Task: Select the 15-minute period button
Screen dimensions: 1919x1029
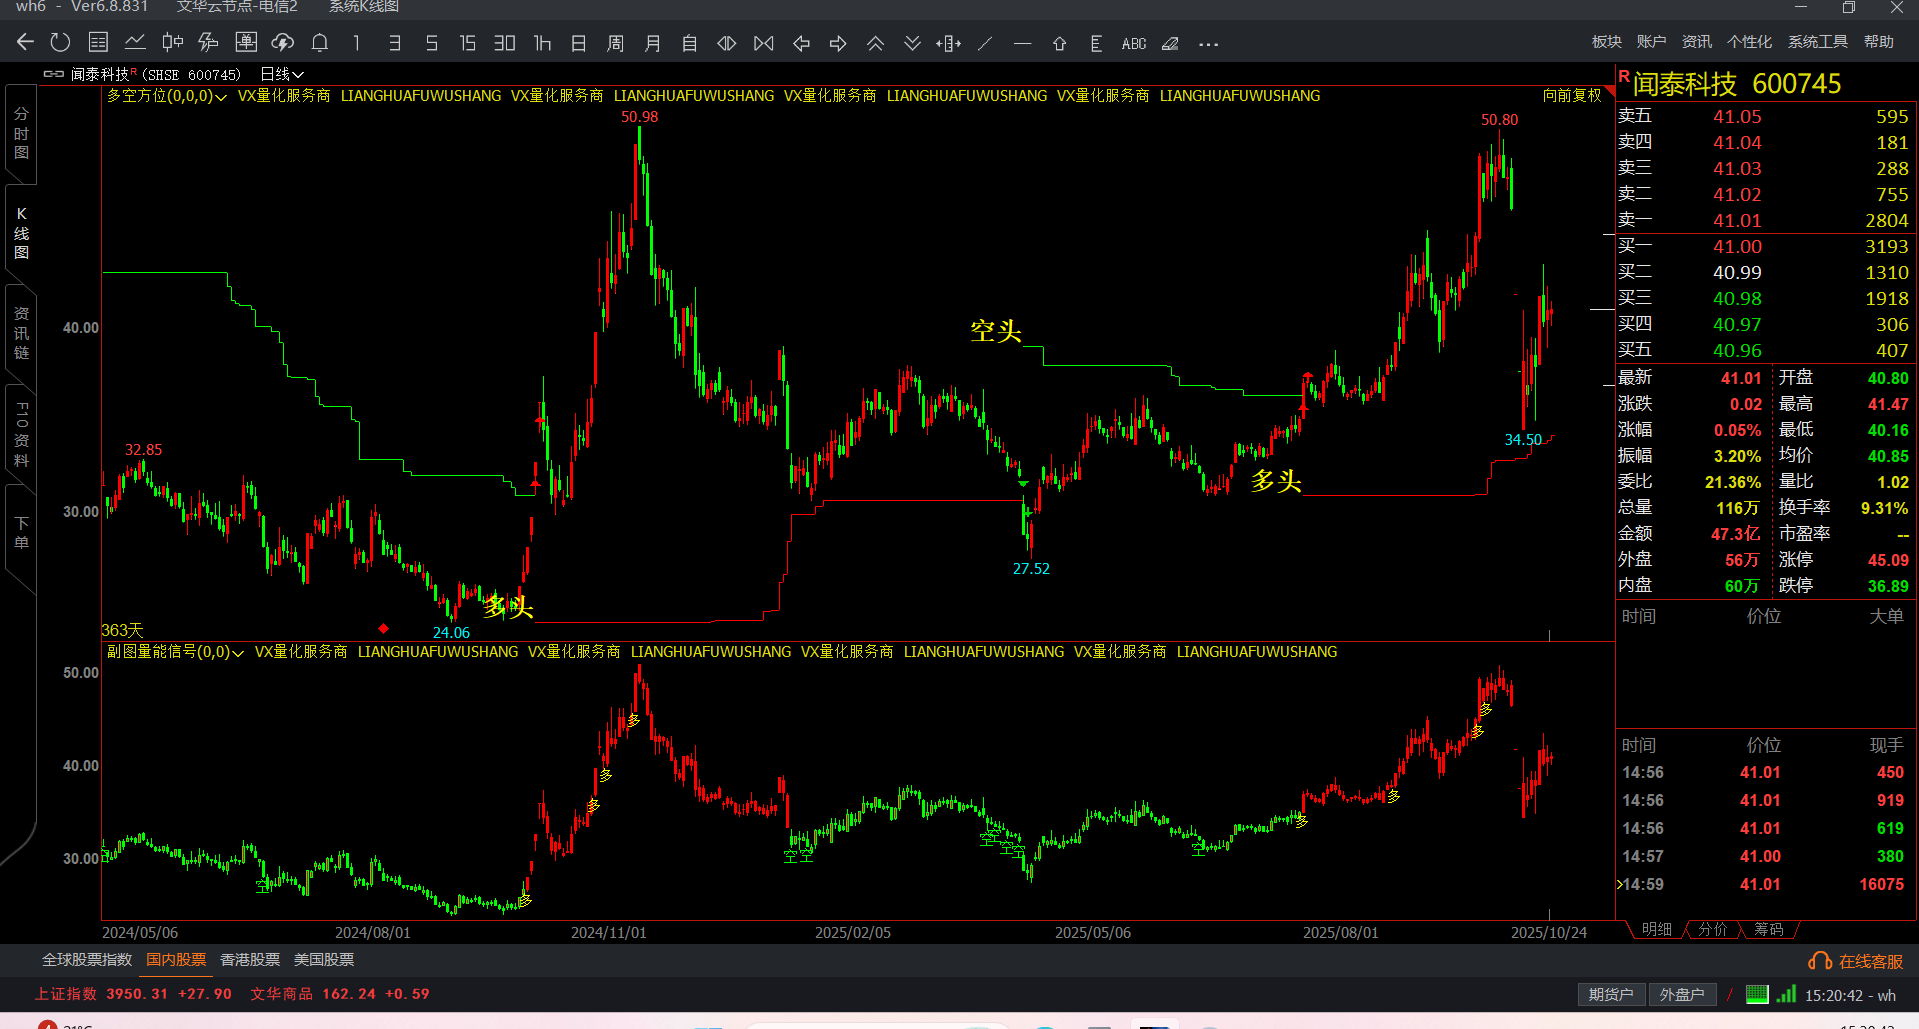Action: (467, 43)
